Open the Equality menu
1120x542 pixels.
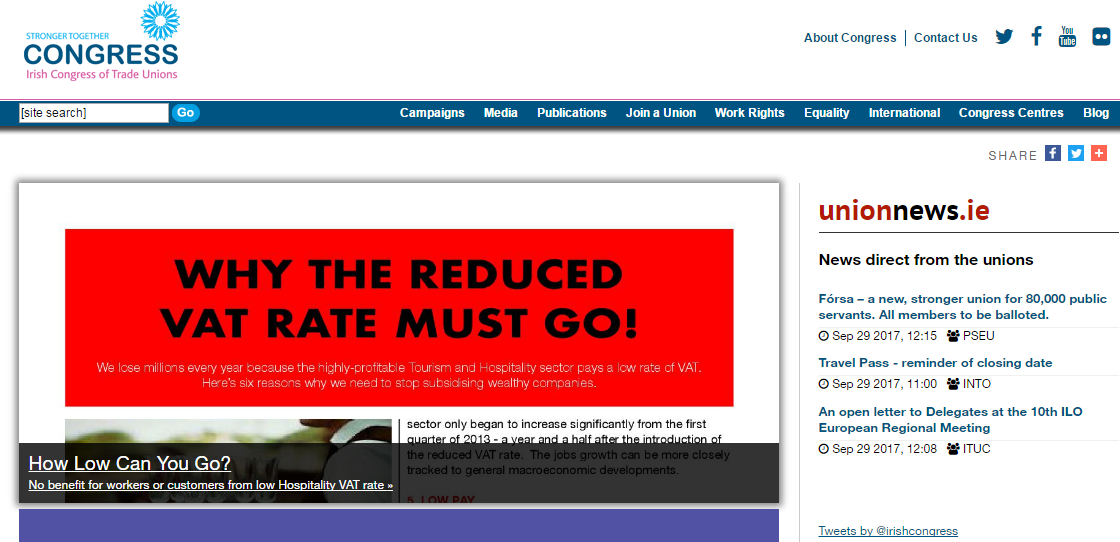pyautogui.click(x=826, y=113)
